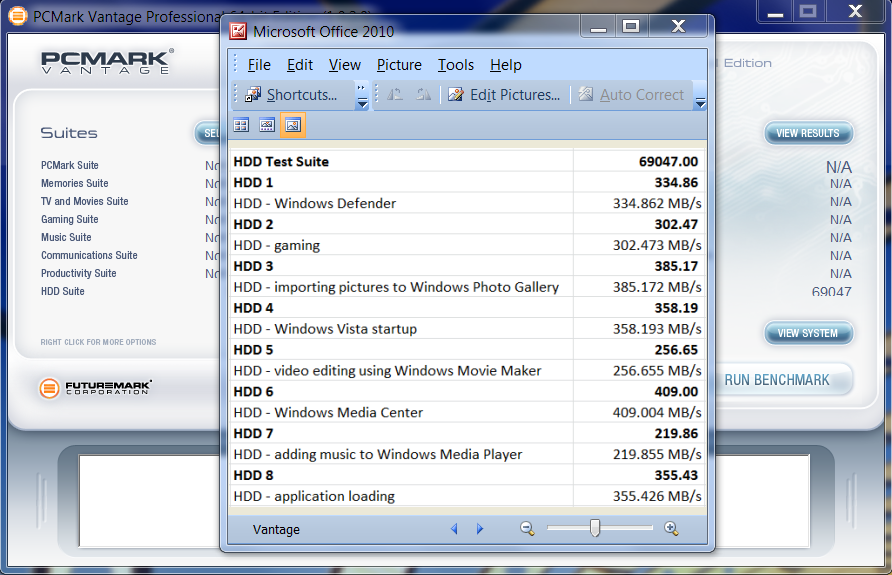Image resolution: width=892 pixels, height=575 pixels.
Task: Switch to Thumbnail view
Action: [241, 125]
